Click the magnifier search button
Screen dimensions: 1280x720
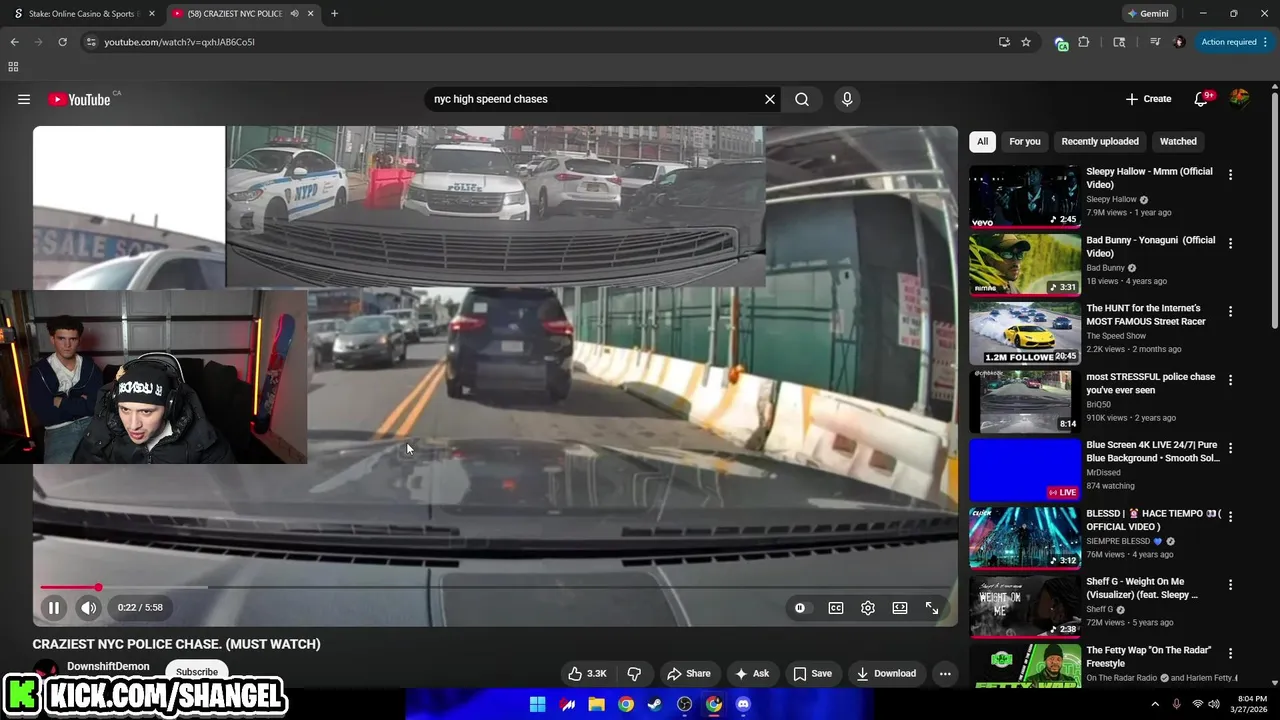click(802, 99)
